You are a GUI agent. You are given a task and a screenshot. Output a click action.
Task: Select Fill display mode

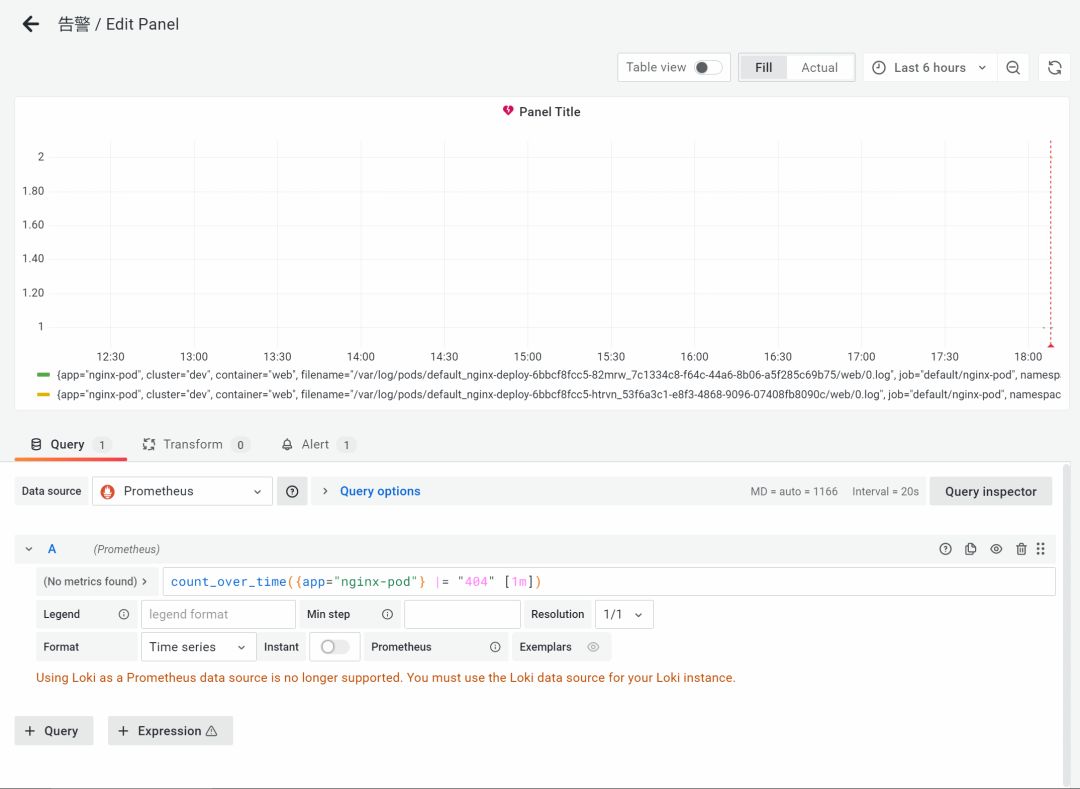763,67
